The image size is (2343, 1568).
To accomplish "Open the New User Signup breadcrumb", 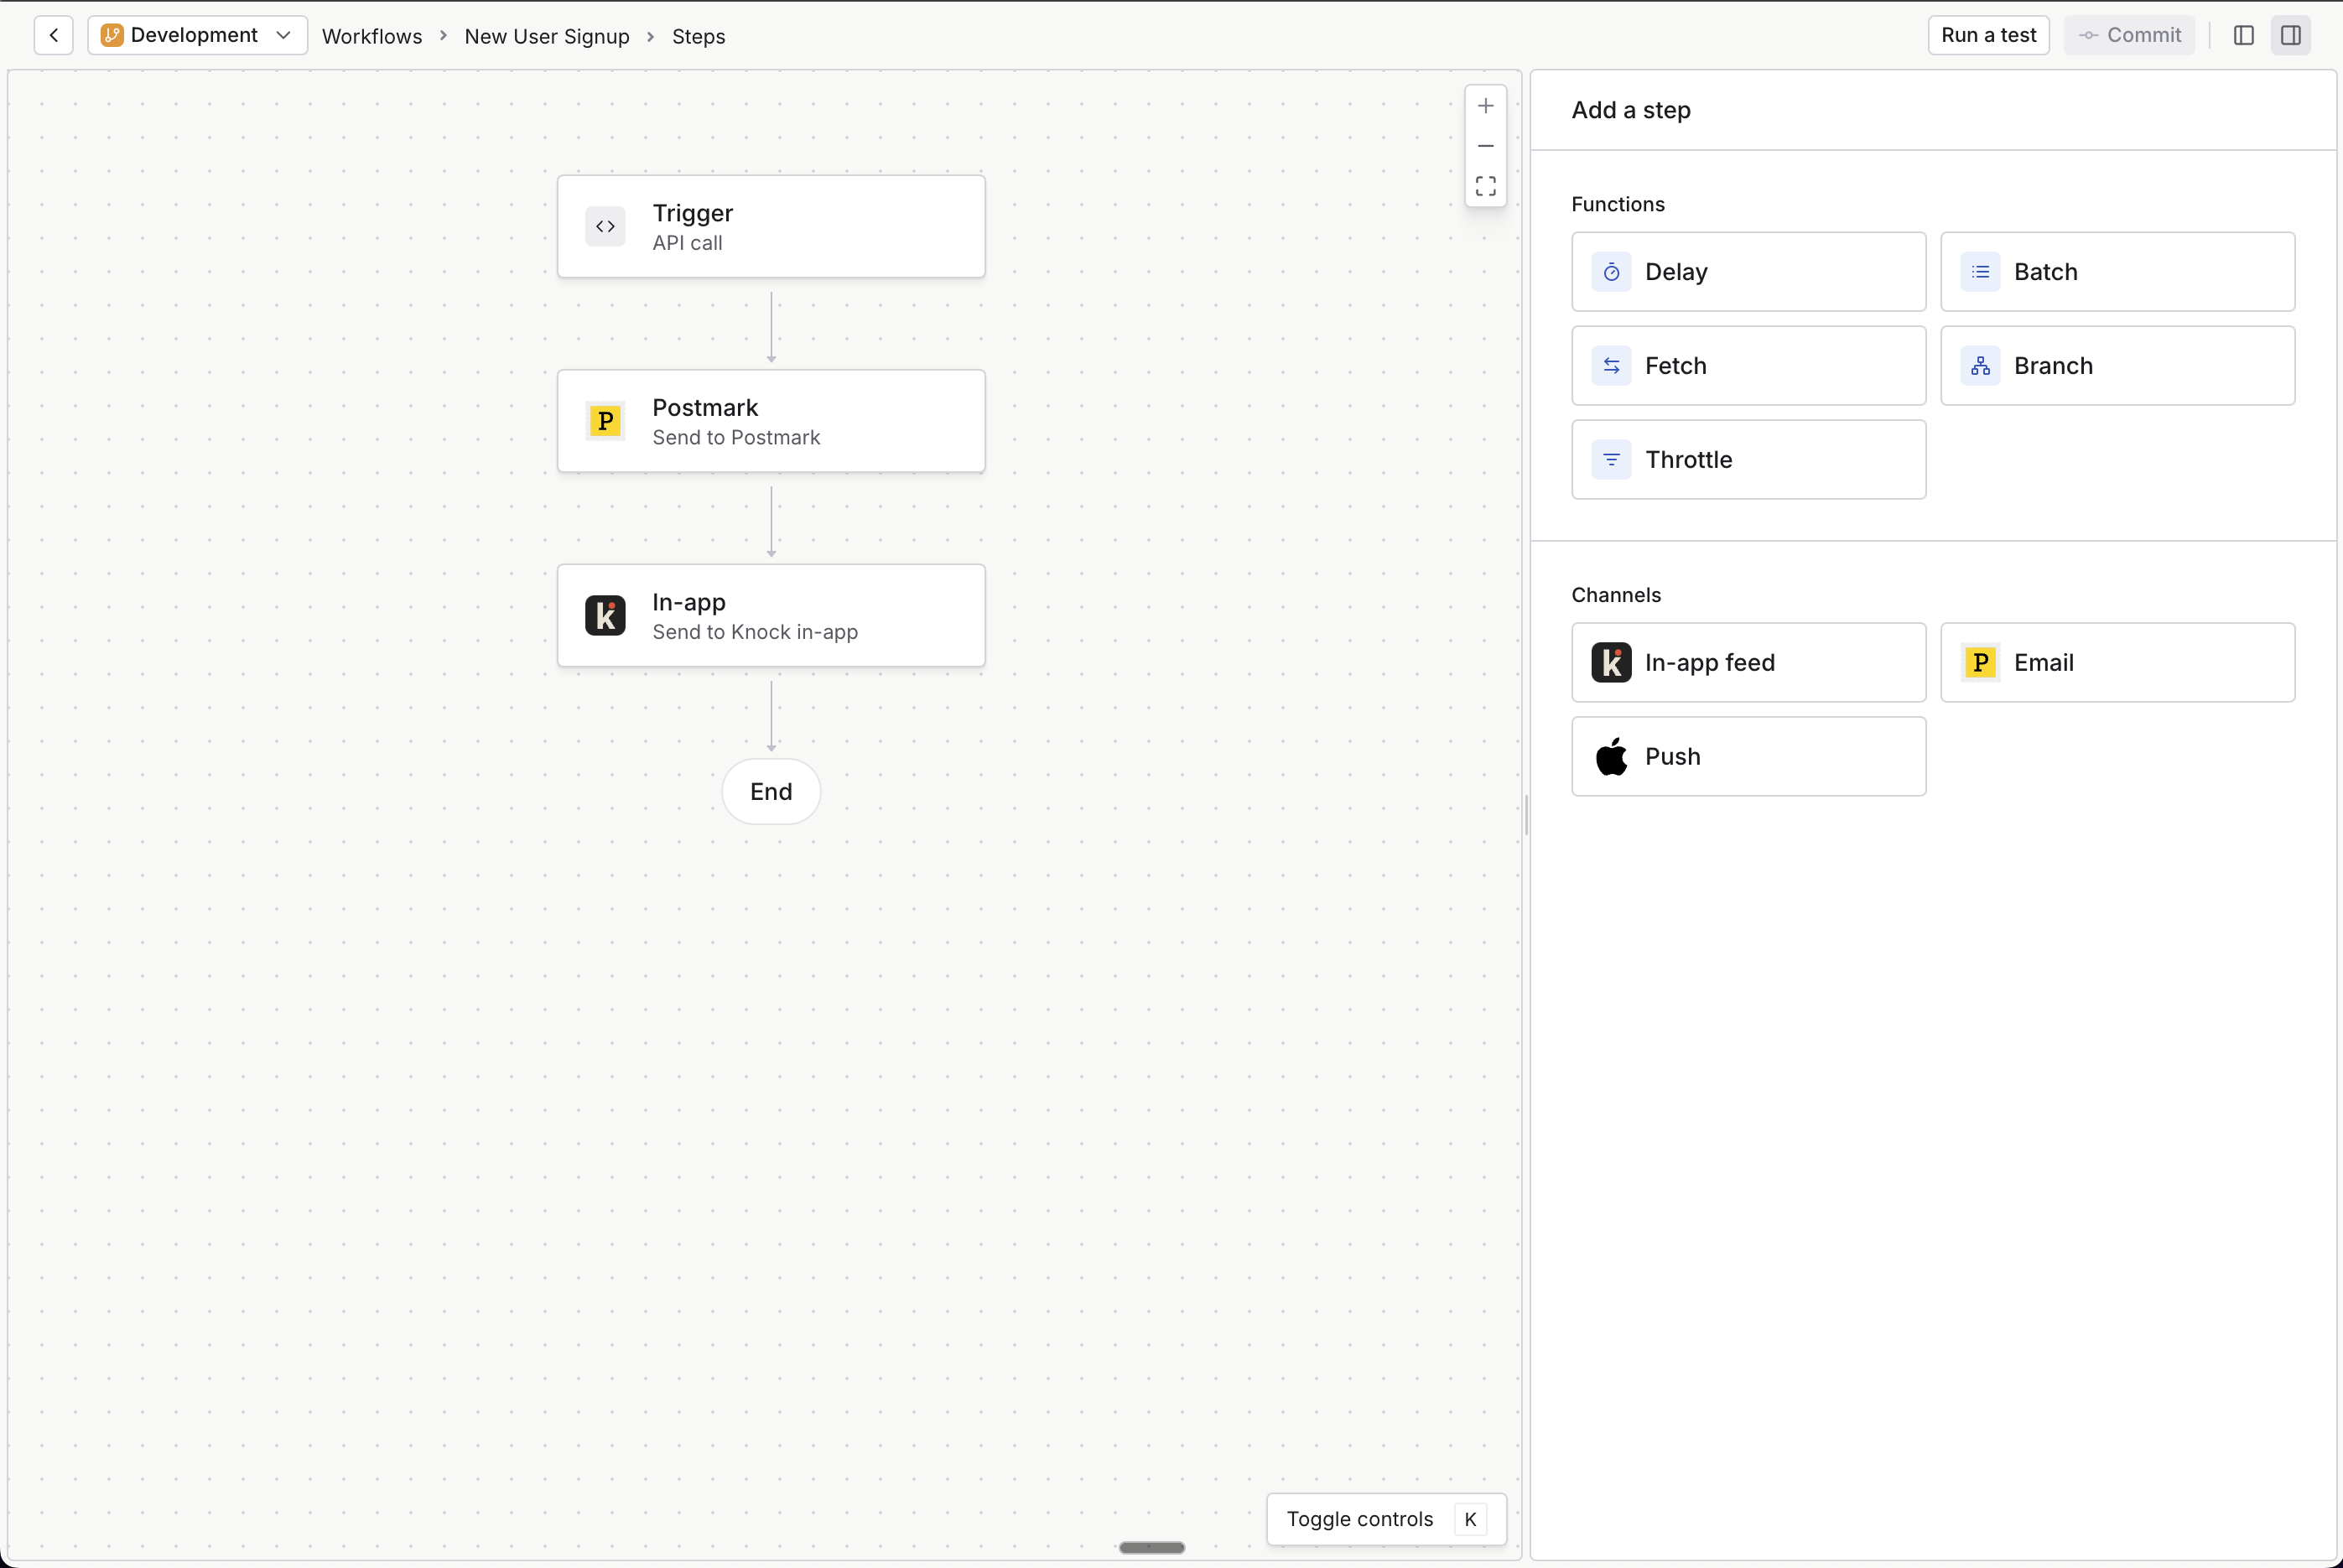I will [547, 36].
